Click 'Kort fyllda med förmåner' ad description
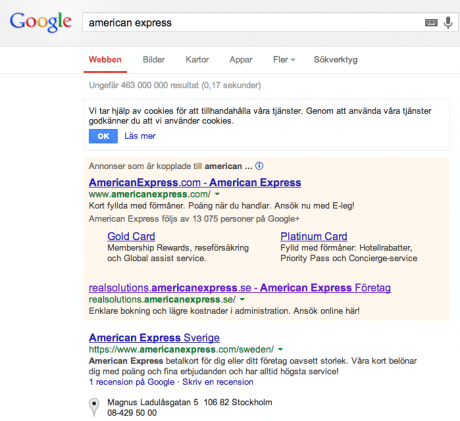 [221, 206]
